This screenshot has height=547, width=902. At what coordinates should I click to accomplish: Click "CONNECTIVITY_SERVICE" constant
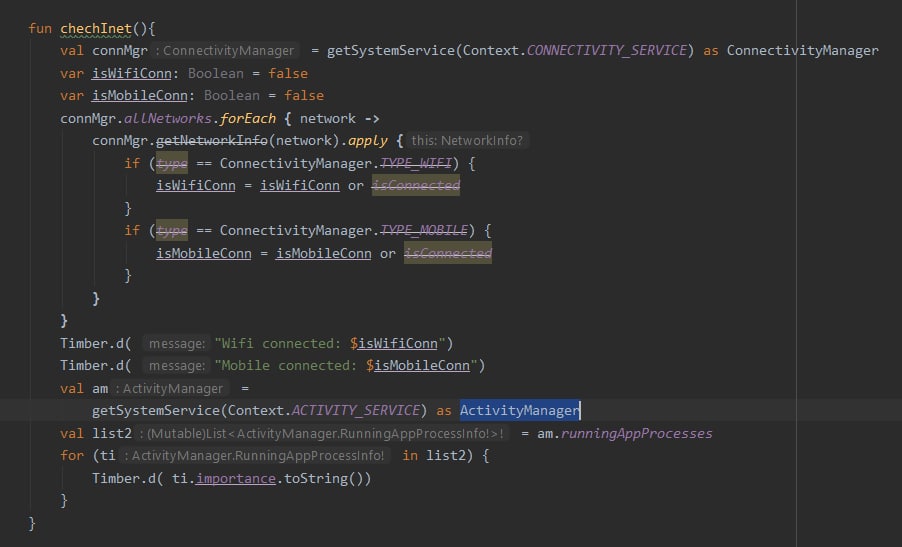pyautogui.click(x=606, y=51)
